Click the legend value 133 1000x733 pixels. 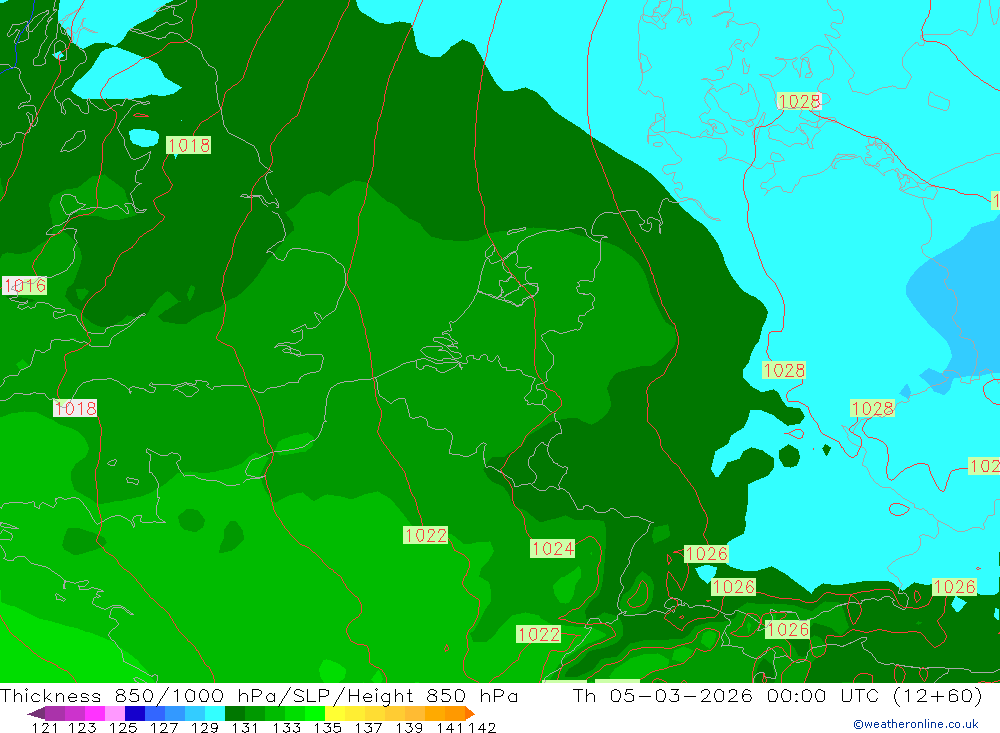coord(286,727)
